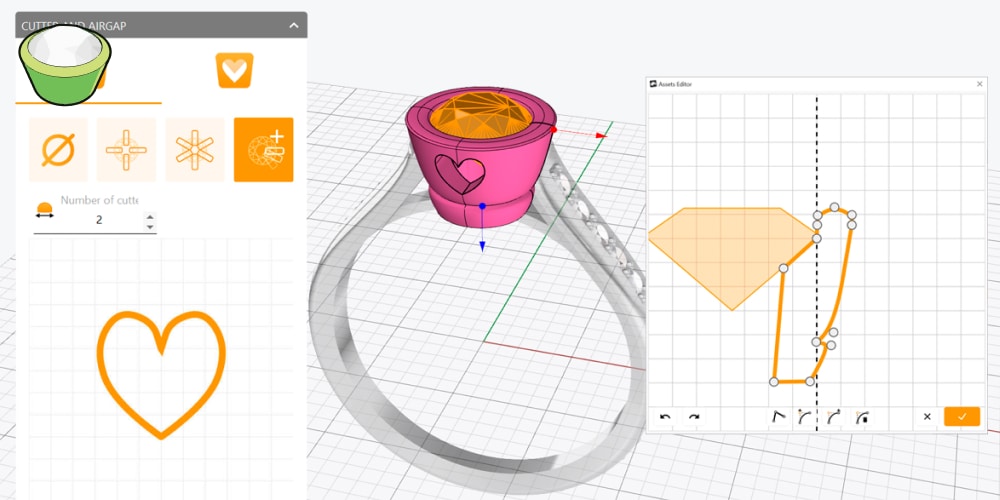
Task: Select the diameter symbol cutter option
Action: [58, 150]
